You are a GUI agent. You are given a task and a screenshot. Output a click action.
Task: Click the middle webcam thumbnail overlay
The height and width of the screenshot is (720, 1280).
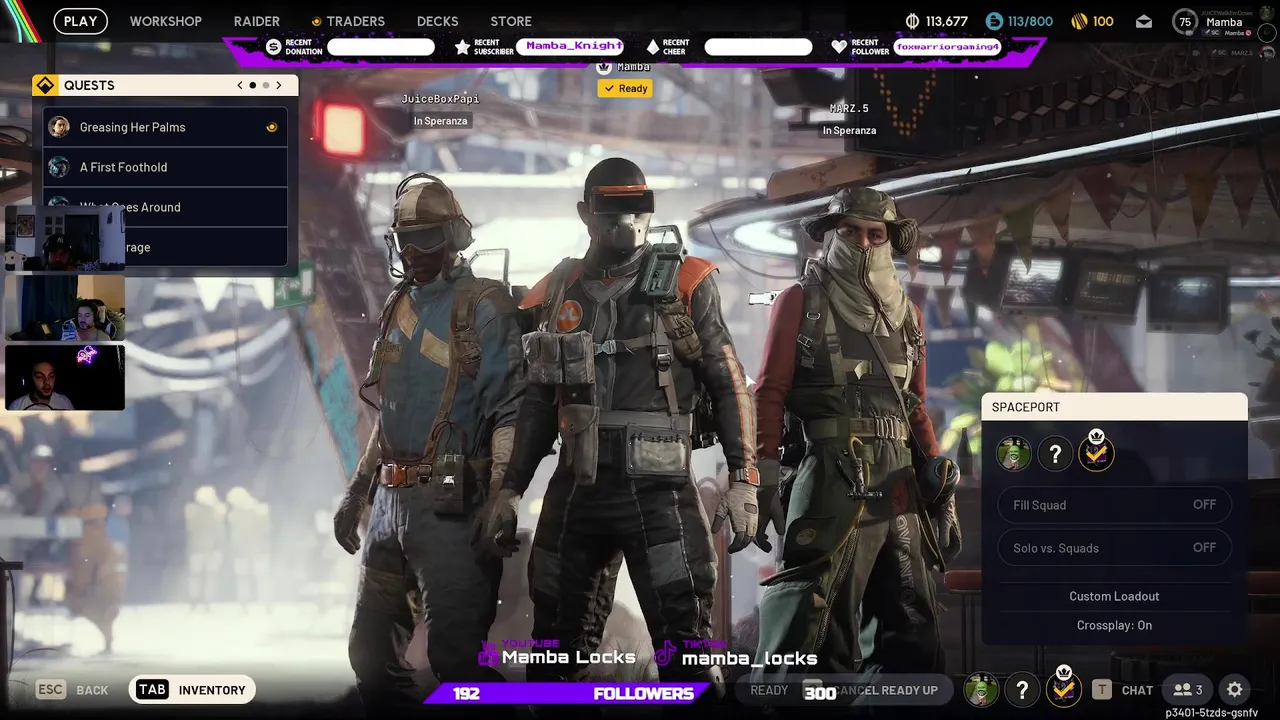pos(65,308)
